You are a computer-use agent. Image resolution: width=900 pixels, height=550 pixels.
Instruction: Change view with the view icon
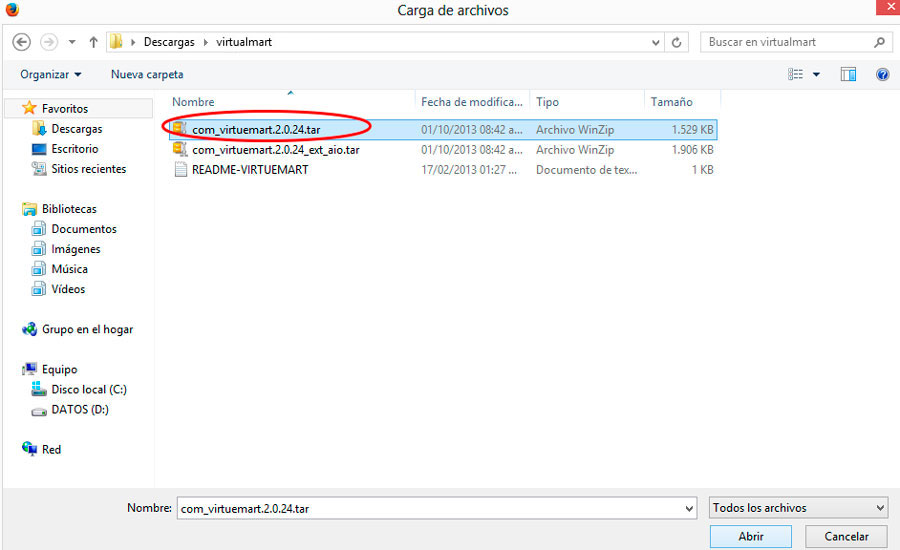tap(796, 75)
